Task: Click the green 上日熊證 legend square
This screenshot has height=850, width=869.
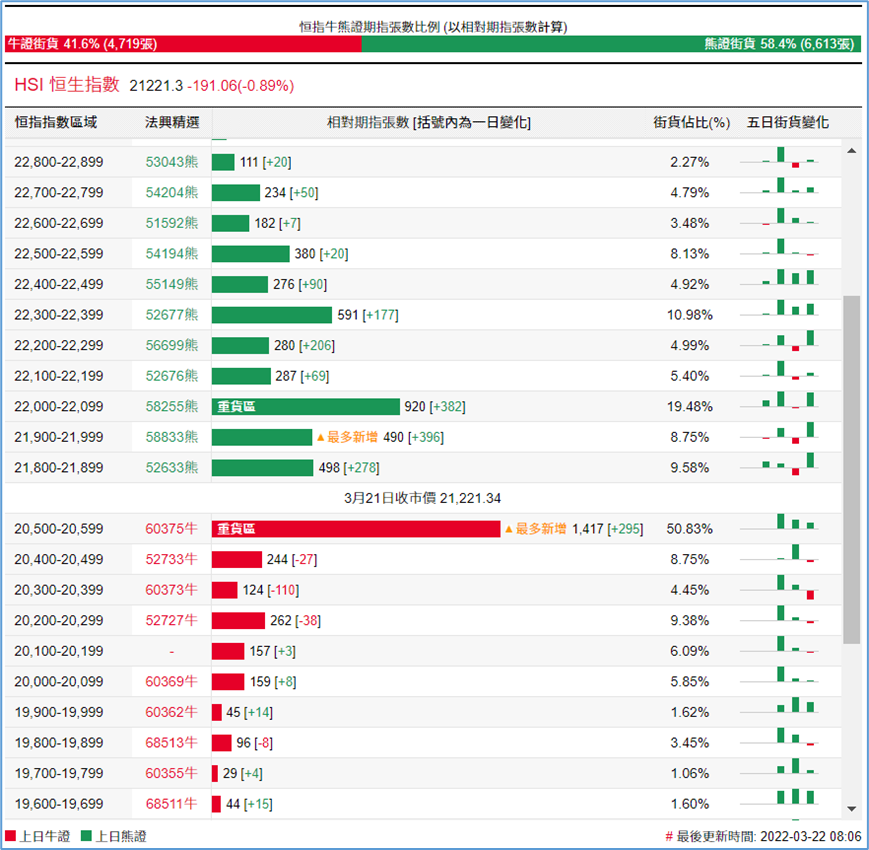Action: tap(87, 836)
